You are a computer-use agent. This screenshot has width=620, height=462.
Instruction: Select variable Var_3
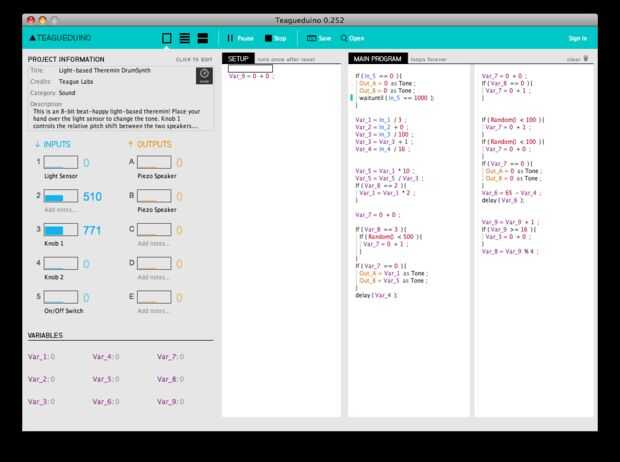click(42, 402)
